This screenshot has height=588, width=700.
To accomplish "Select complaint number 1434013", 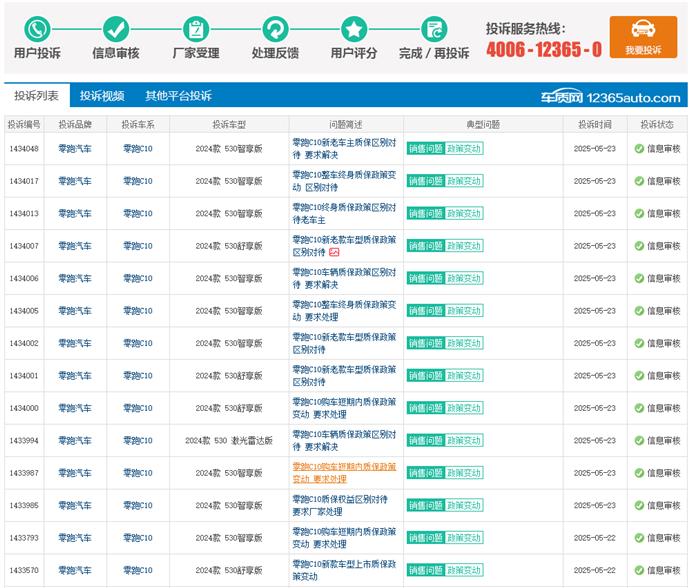I will point(24,213).
